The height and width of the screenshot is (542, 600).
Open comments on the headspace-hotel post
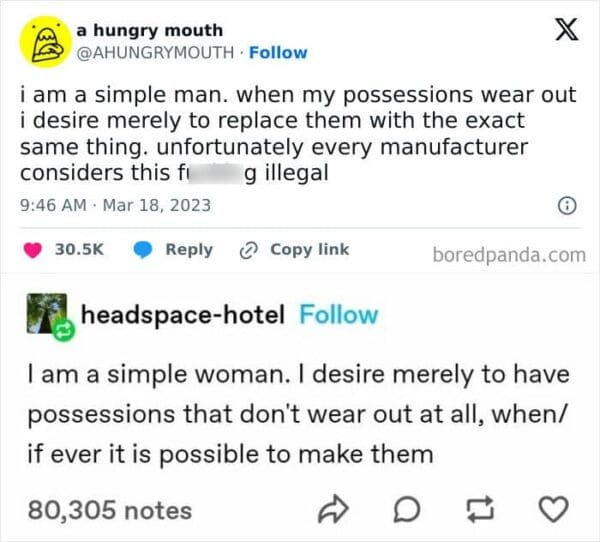(x=407, y=509)
